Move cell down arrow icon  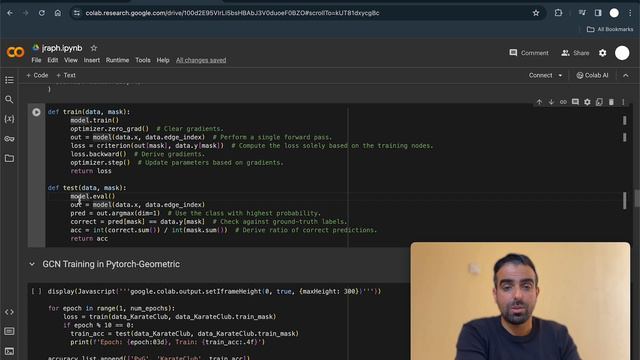click(x=551, y=102)
